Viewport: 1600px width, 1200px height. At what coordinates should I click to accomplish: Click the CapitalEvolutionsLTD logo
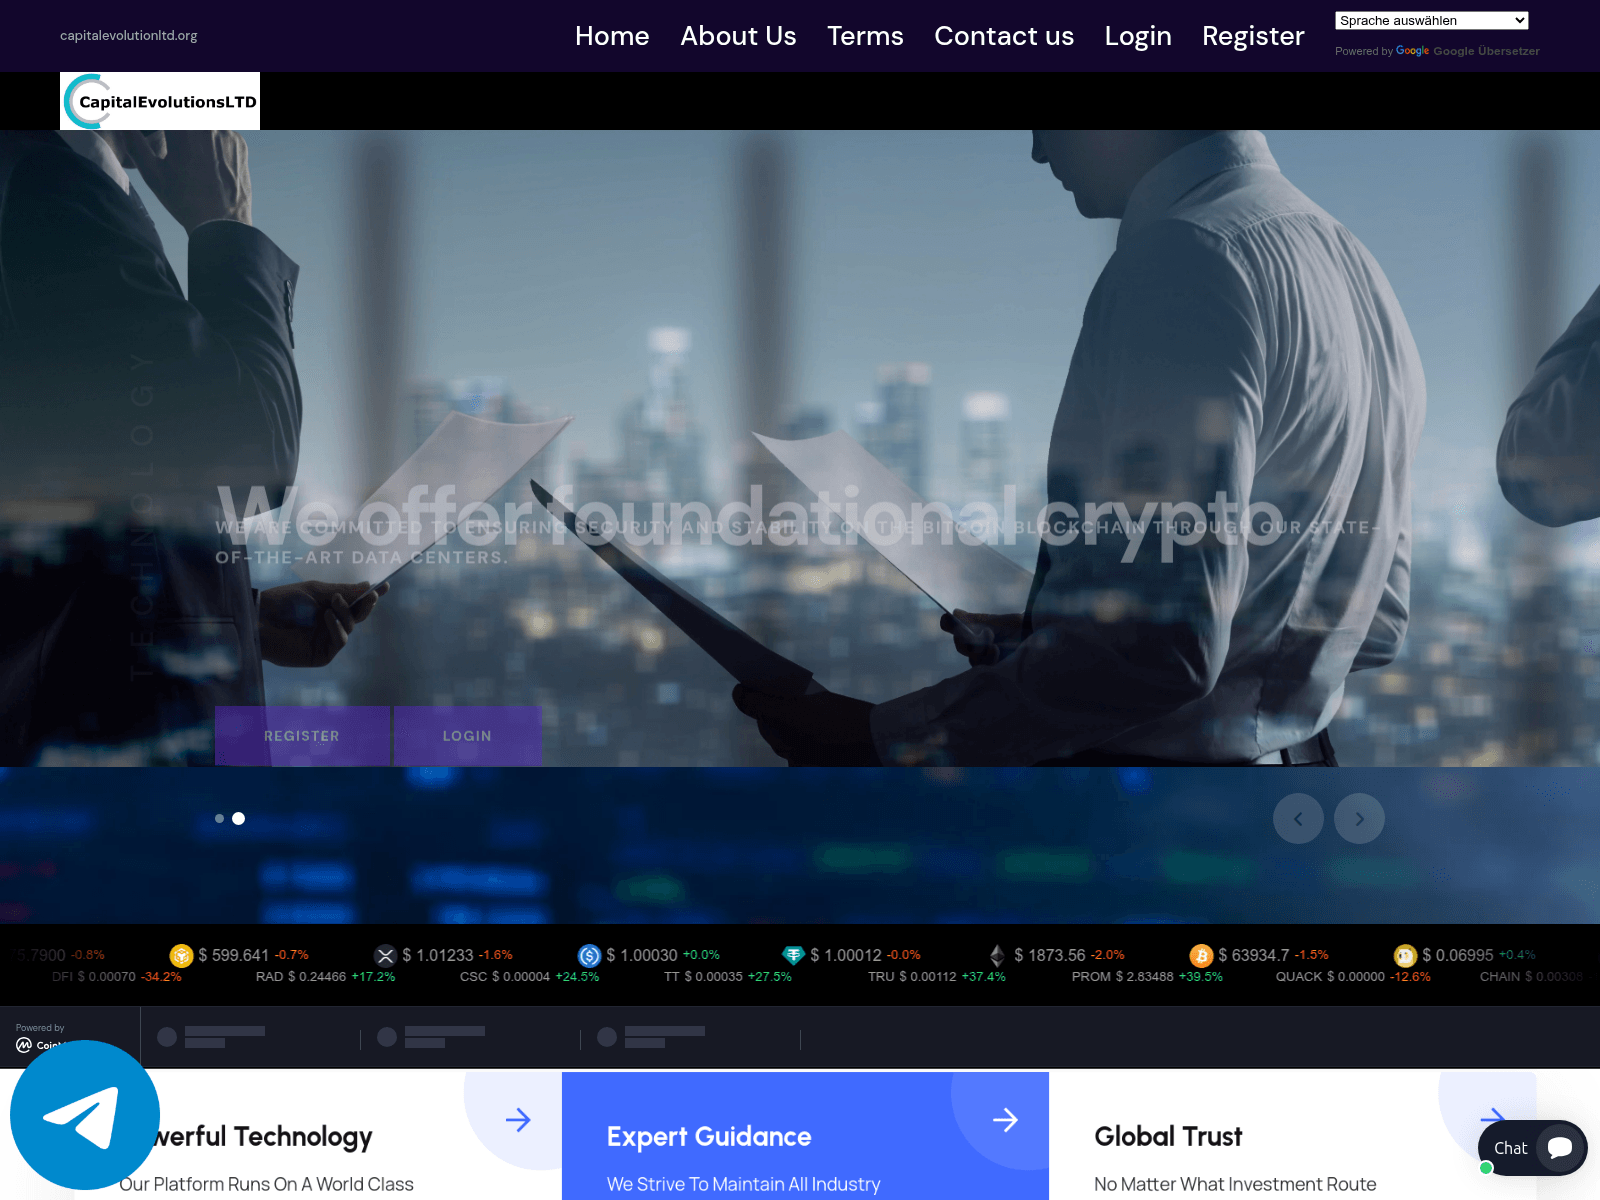pos(160,101)
